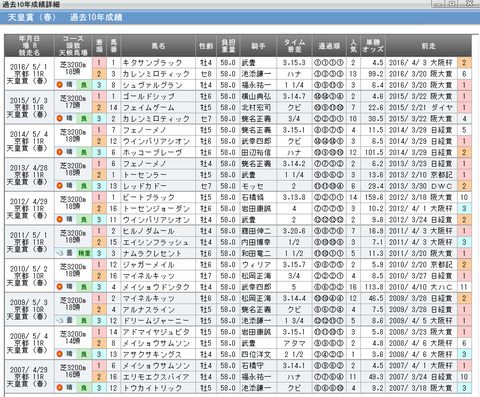Viewport: 480px width, 397px height.
Task: Select horse name シュヴァルグラン
Action: pos(152,85)
